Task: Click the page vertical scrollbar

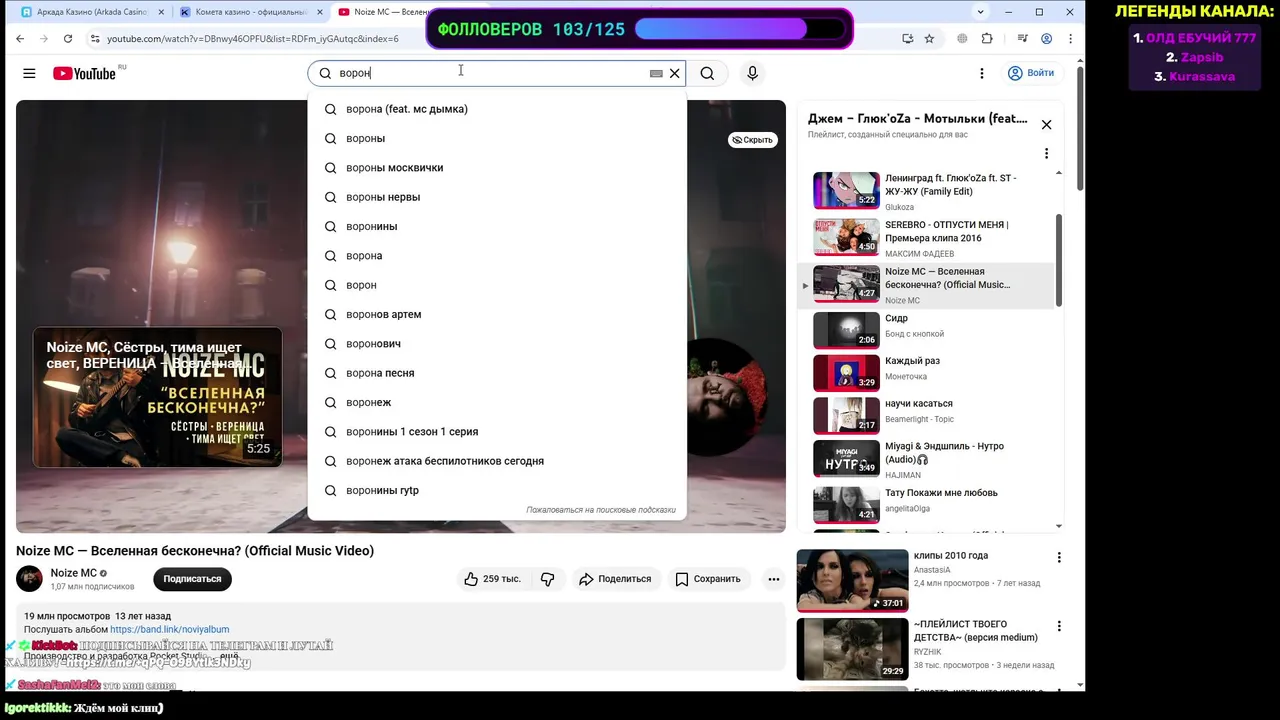Action: pos(1080,130)
